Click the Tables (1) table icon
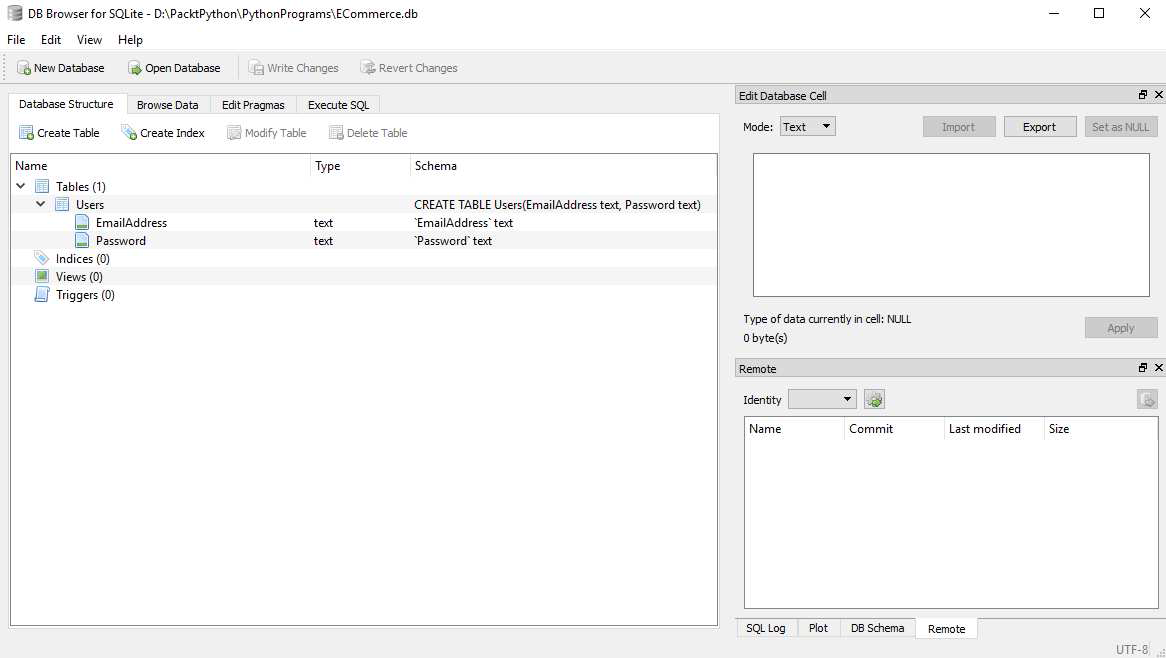The width and height of the screenshot is (1166, 658). (x=42, y=187)
